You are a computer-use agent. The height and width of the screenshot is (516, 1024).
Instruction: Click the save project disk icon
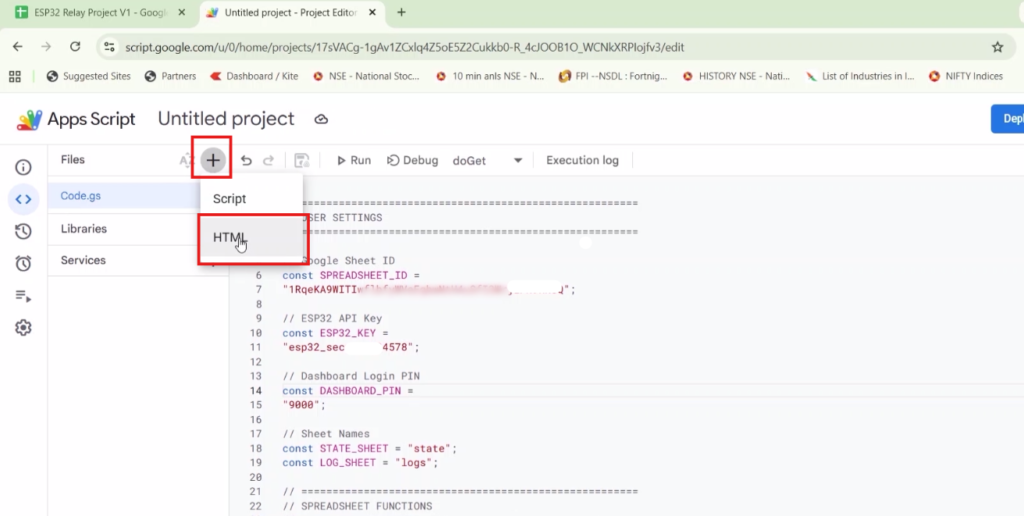tap(302, 161)
